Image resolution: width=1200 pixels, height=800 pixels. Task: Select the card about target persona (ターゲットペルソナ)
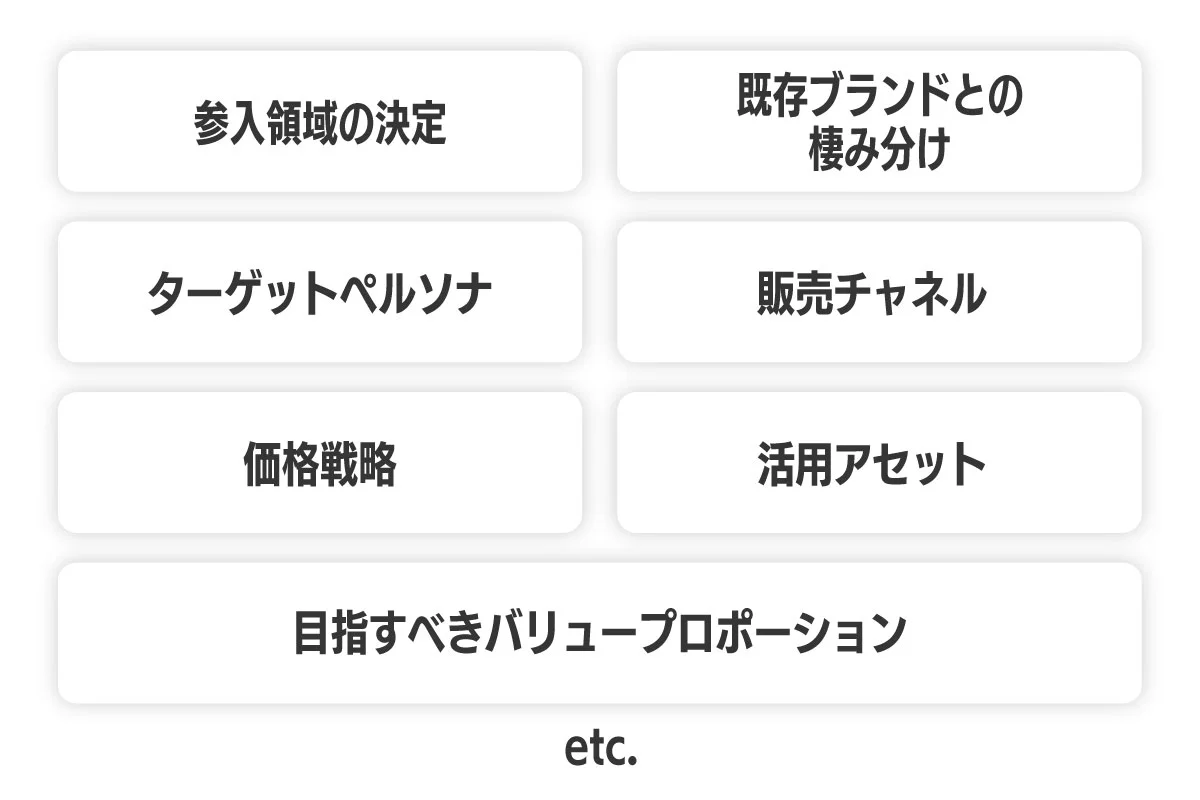click(x=320, y=292)
